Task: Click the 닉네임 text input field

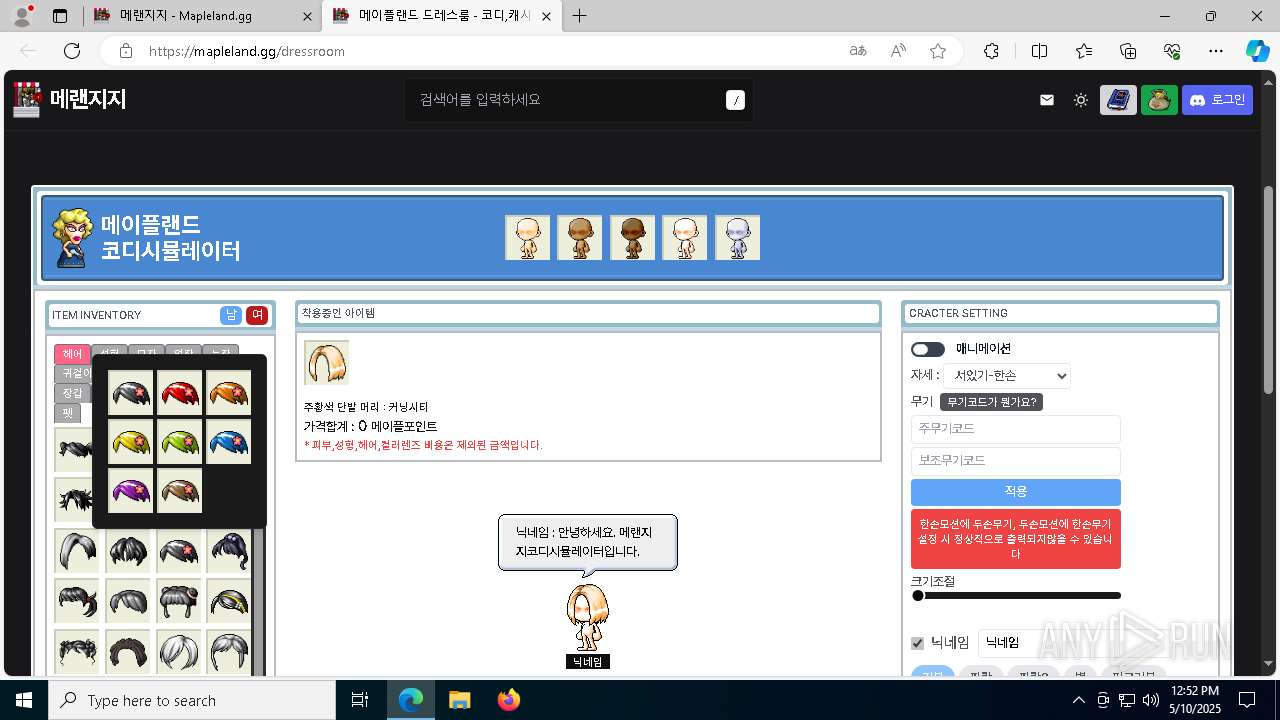Action: click(1050, 643)
